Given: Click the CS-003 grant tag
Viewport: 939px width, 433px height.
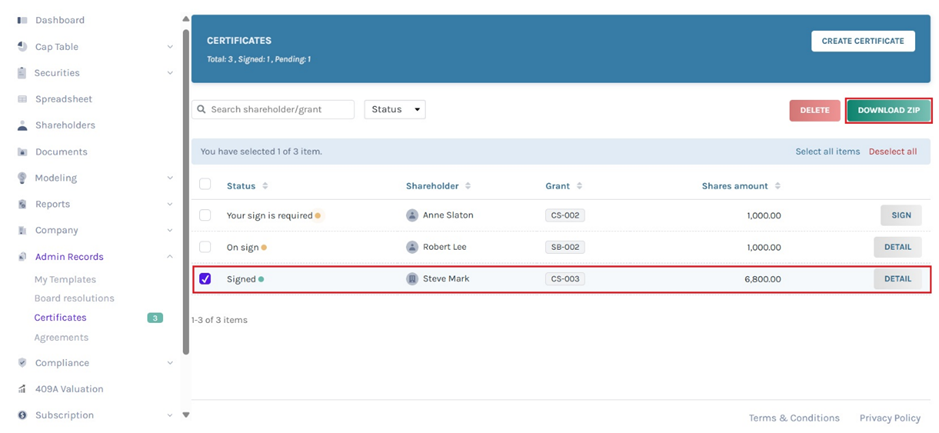Looking at the screenshot, I should click(x=565, y=279).
